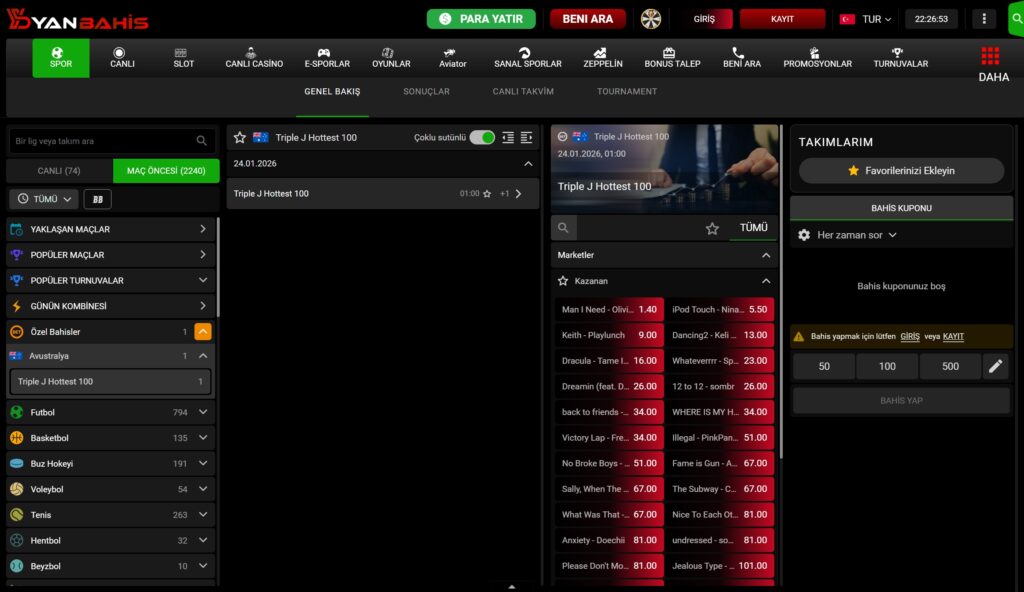Screen dimensions: 1024x592
Task: Open the CANLI TAKVİM tab
Action: click(x=523, y=91)
